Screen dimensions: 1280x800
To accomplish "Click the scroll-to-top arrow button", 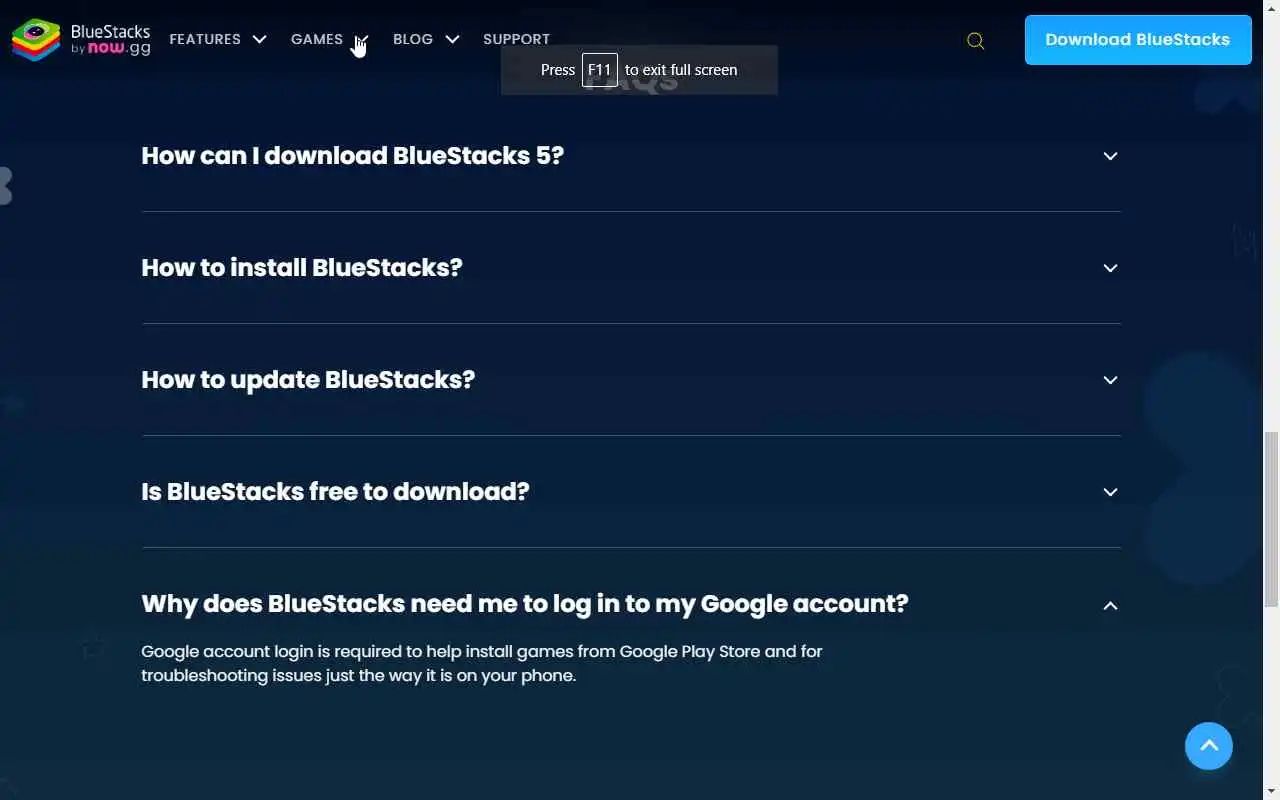I will 1209,746.
